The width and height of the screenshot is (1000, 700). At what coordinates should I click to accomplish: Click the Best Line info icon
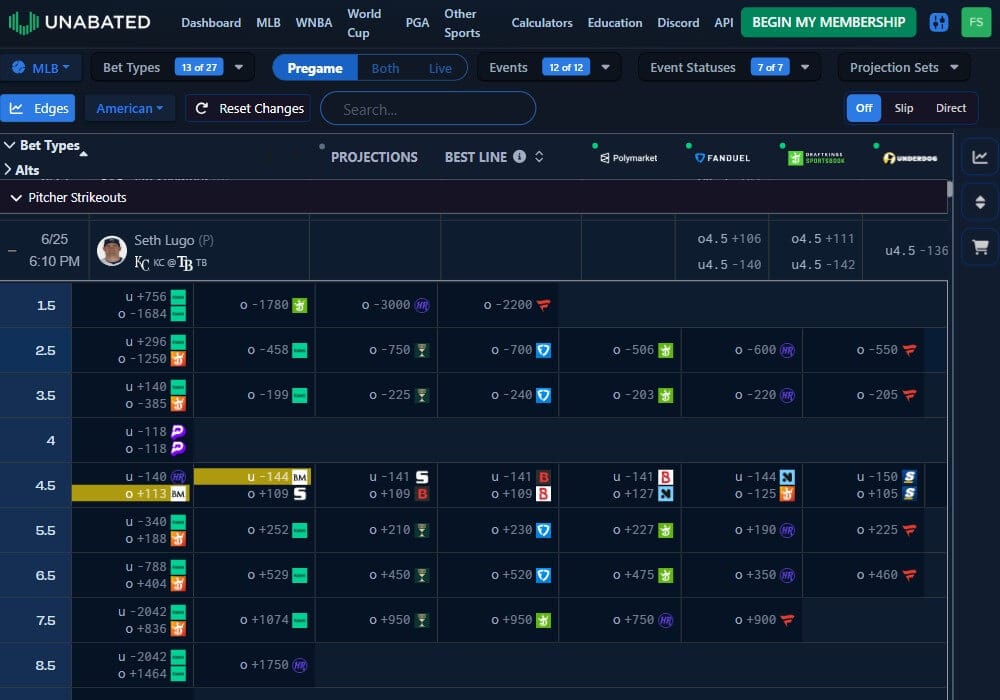pos(520,156)
